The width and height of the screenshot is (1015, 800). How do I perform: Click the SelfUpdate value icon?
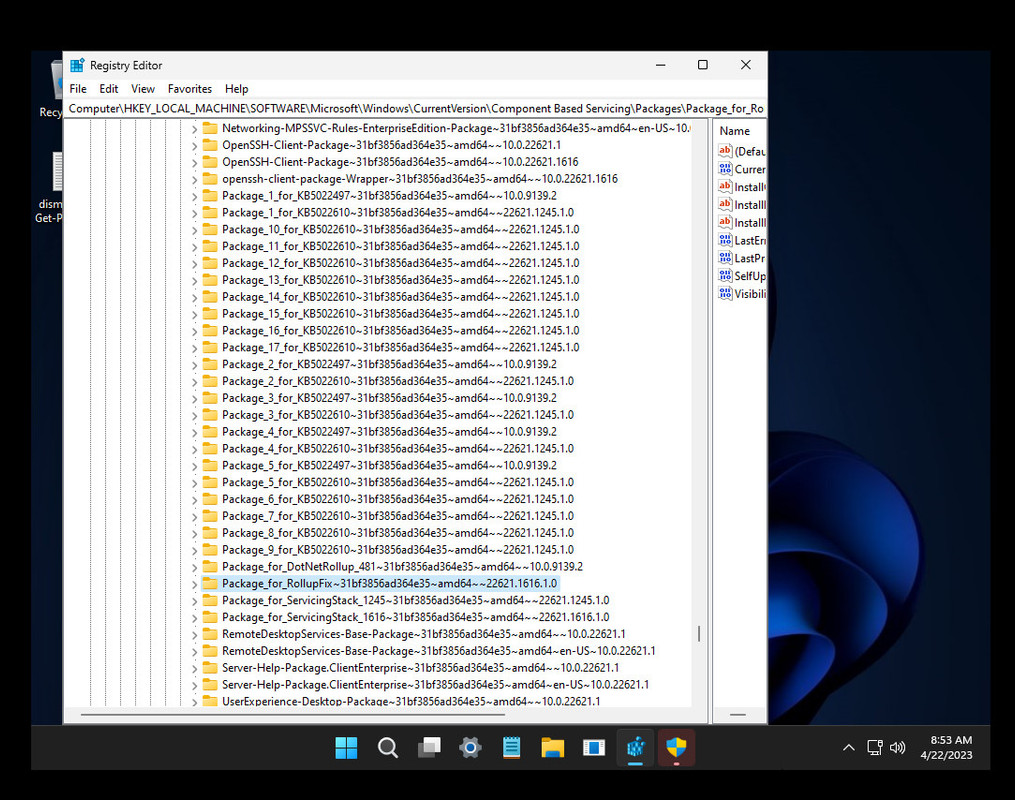click(725, 276)
